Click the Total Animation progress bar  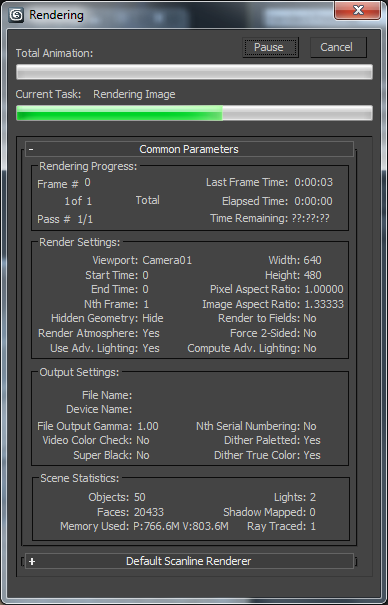point(194,72)
